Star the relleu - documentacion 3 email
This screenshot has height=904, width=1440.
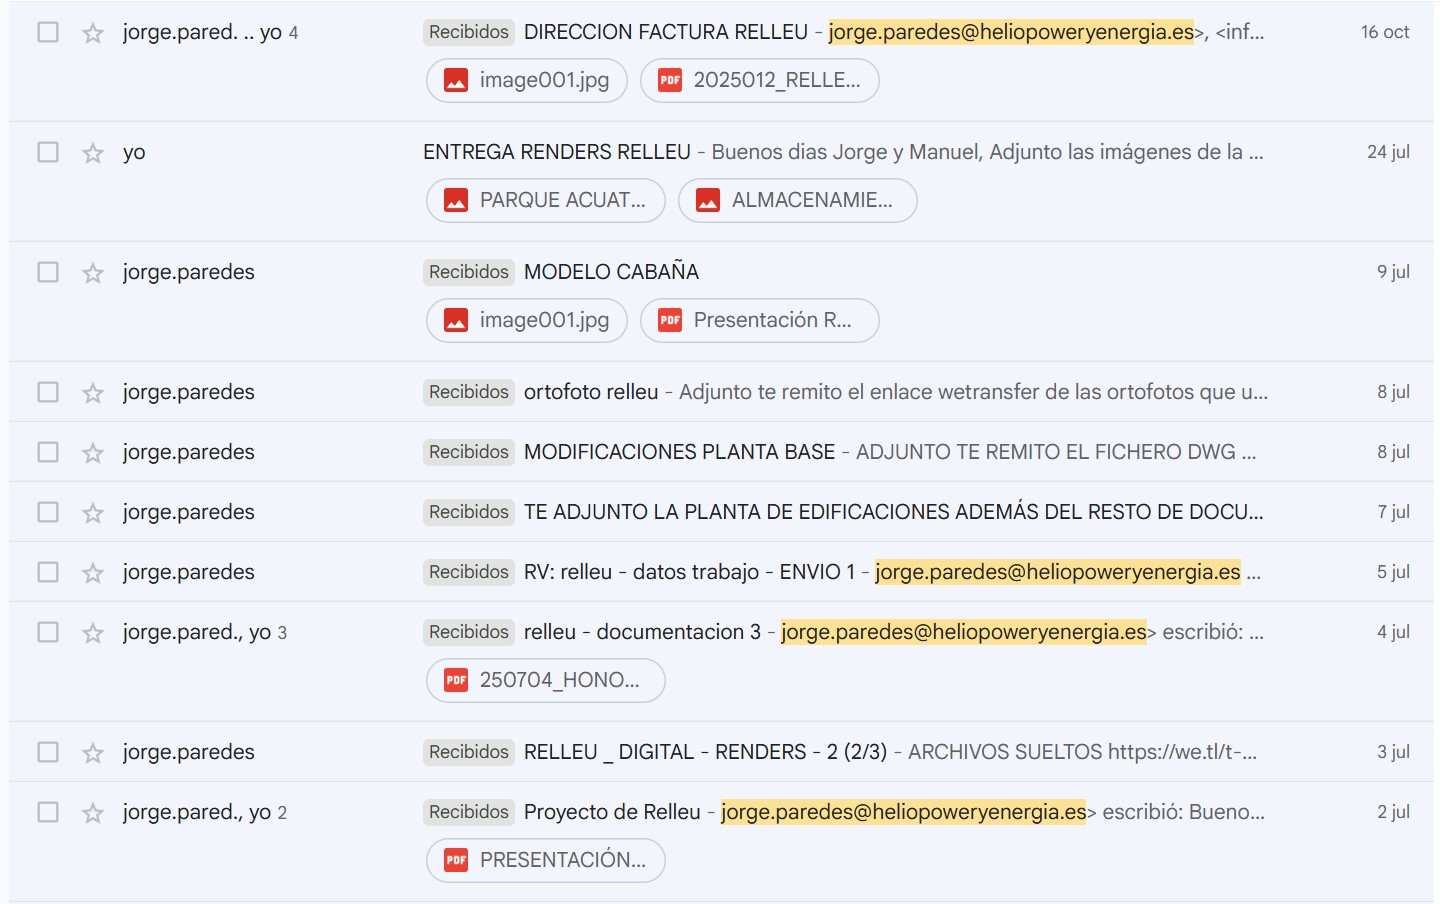93,633
